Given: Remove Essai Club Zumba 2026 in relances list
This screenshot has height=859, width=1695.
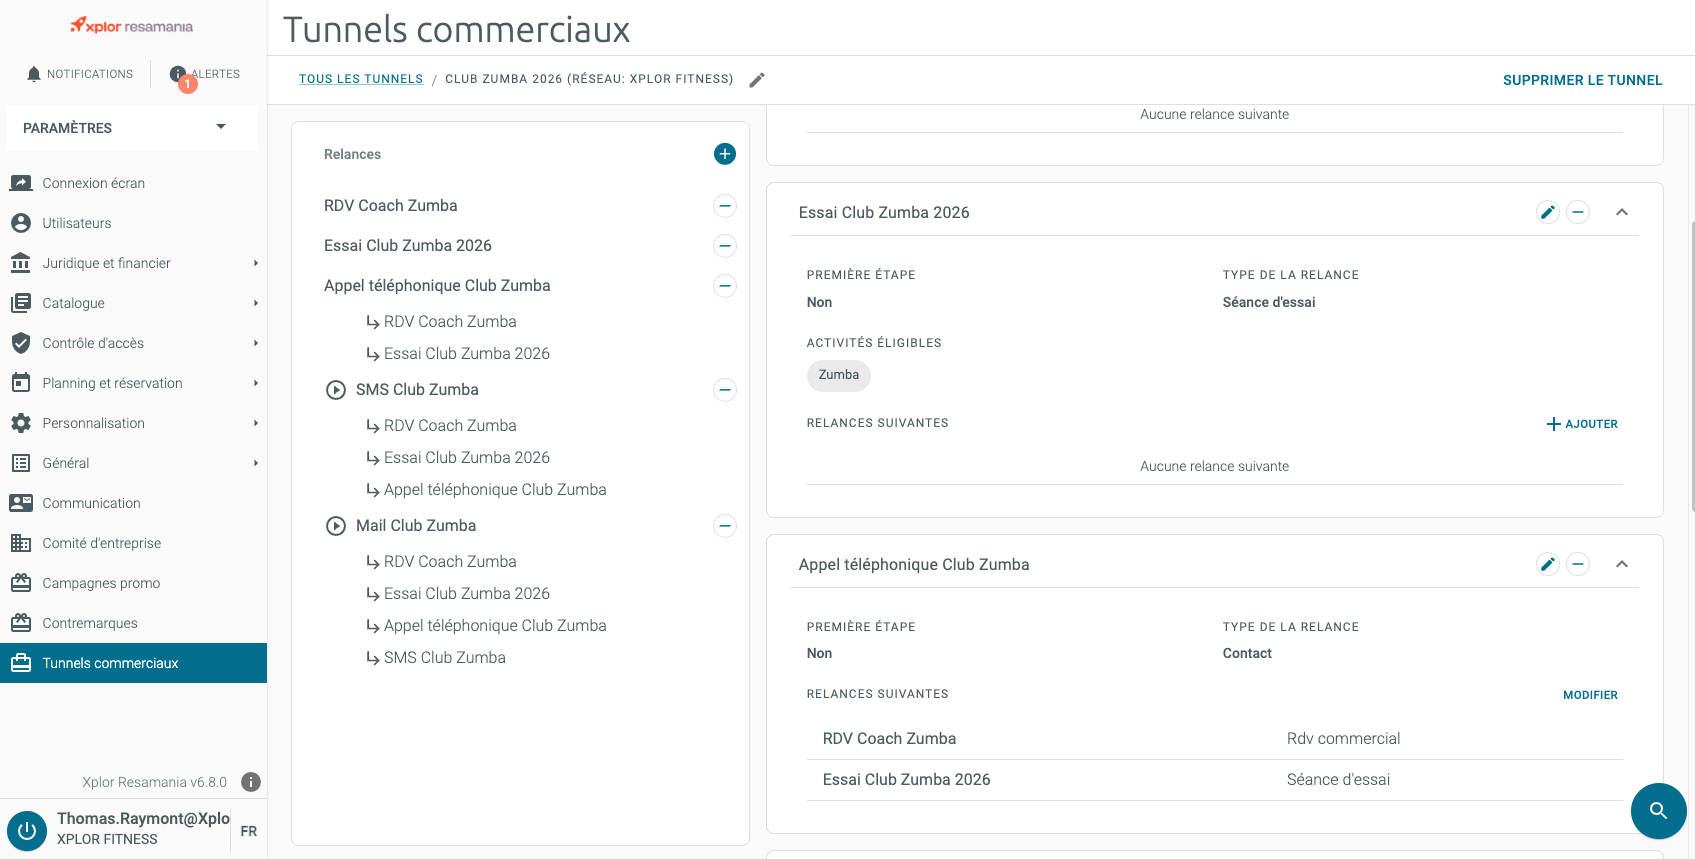Looking at the screenshot, I should tap(725, 246).
